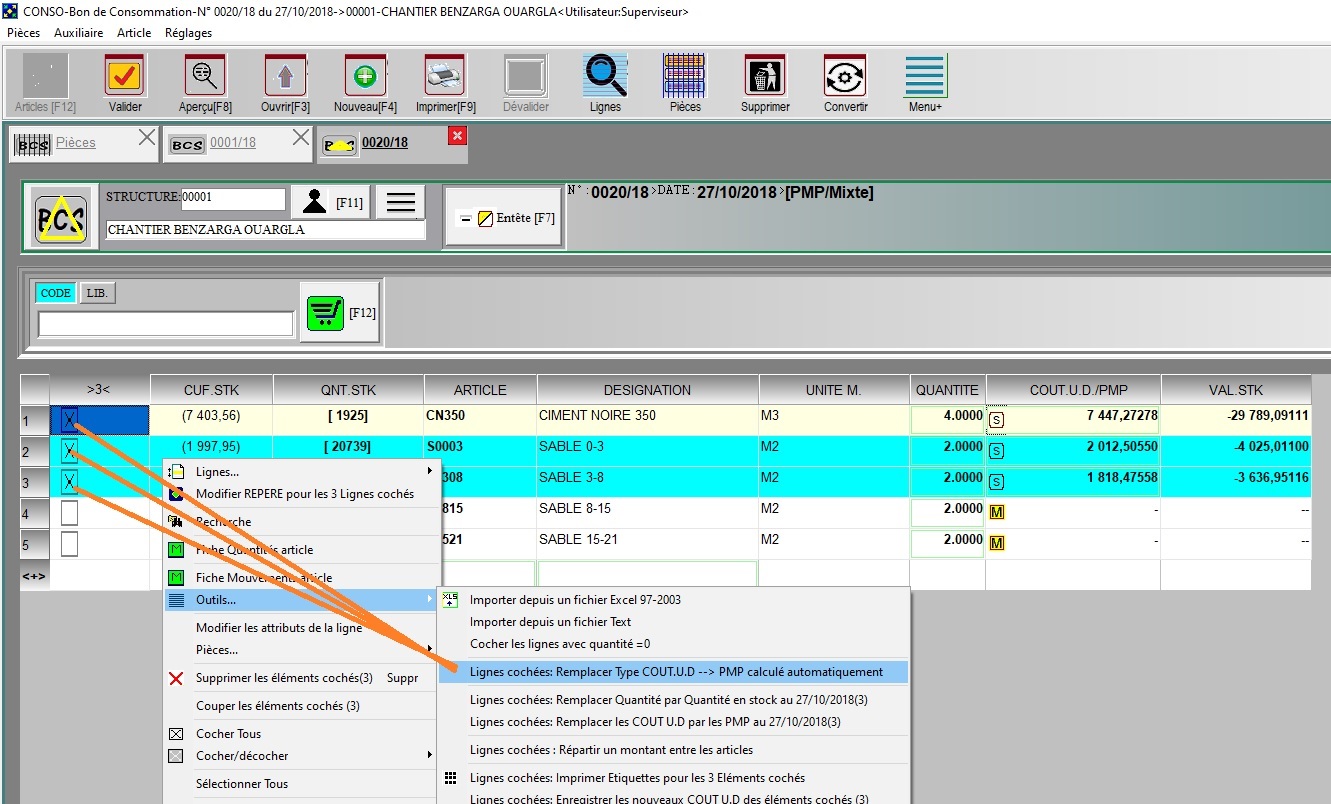This screenshot has height=804, width=1331.
Task: Open the Lignes magnifier icon
Action: pos(605,76)
